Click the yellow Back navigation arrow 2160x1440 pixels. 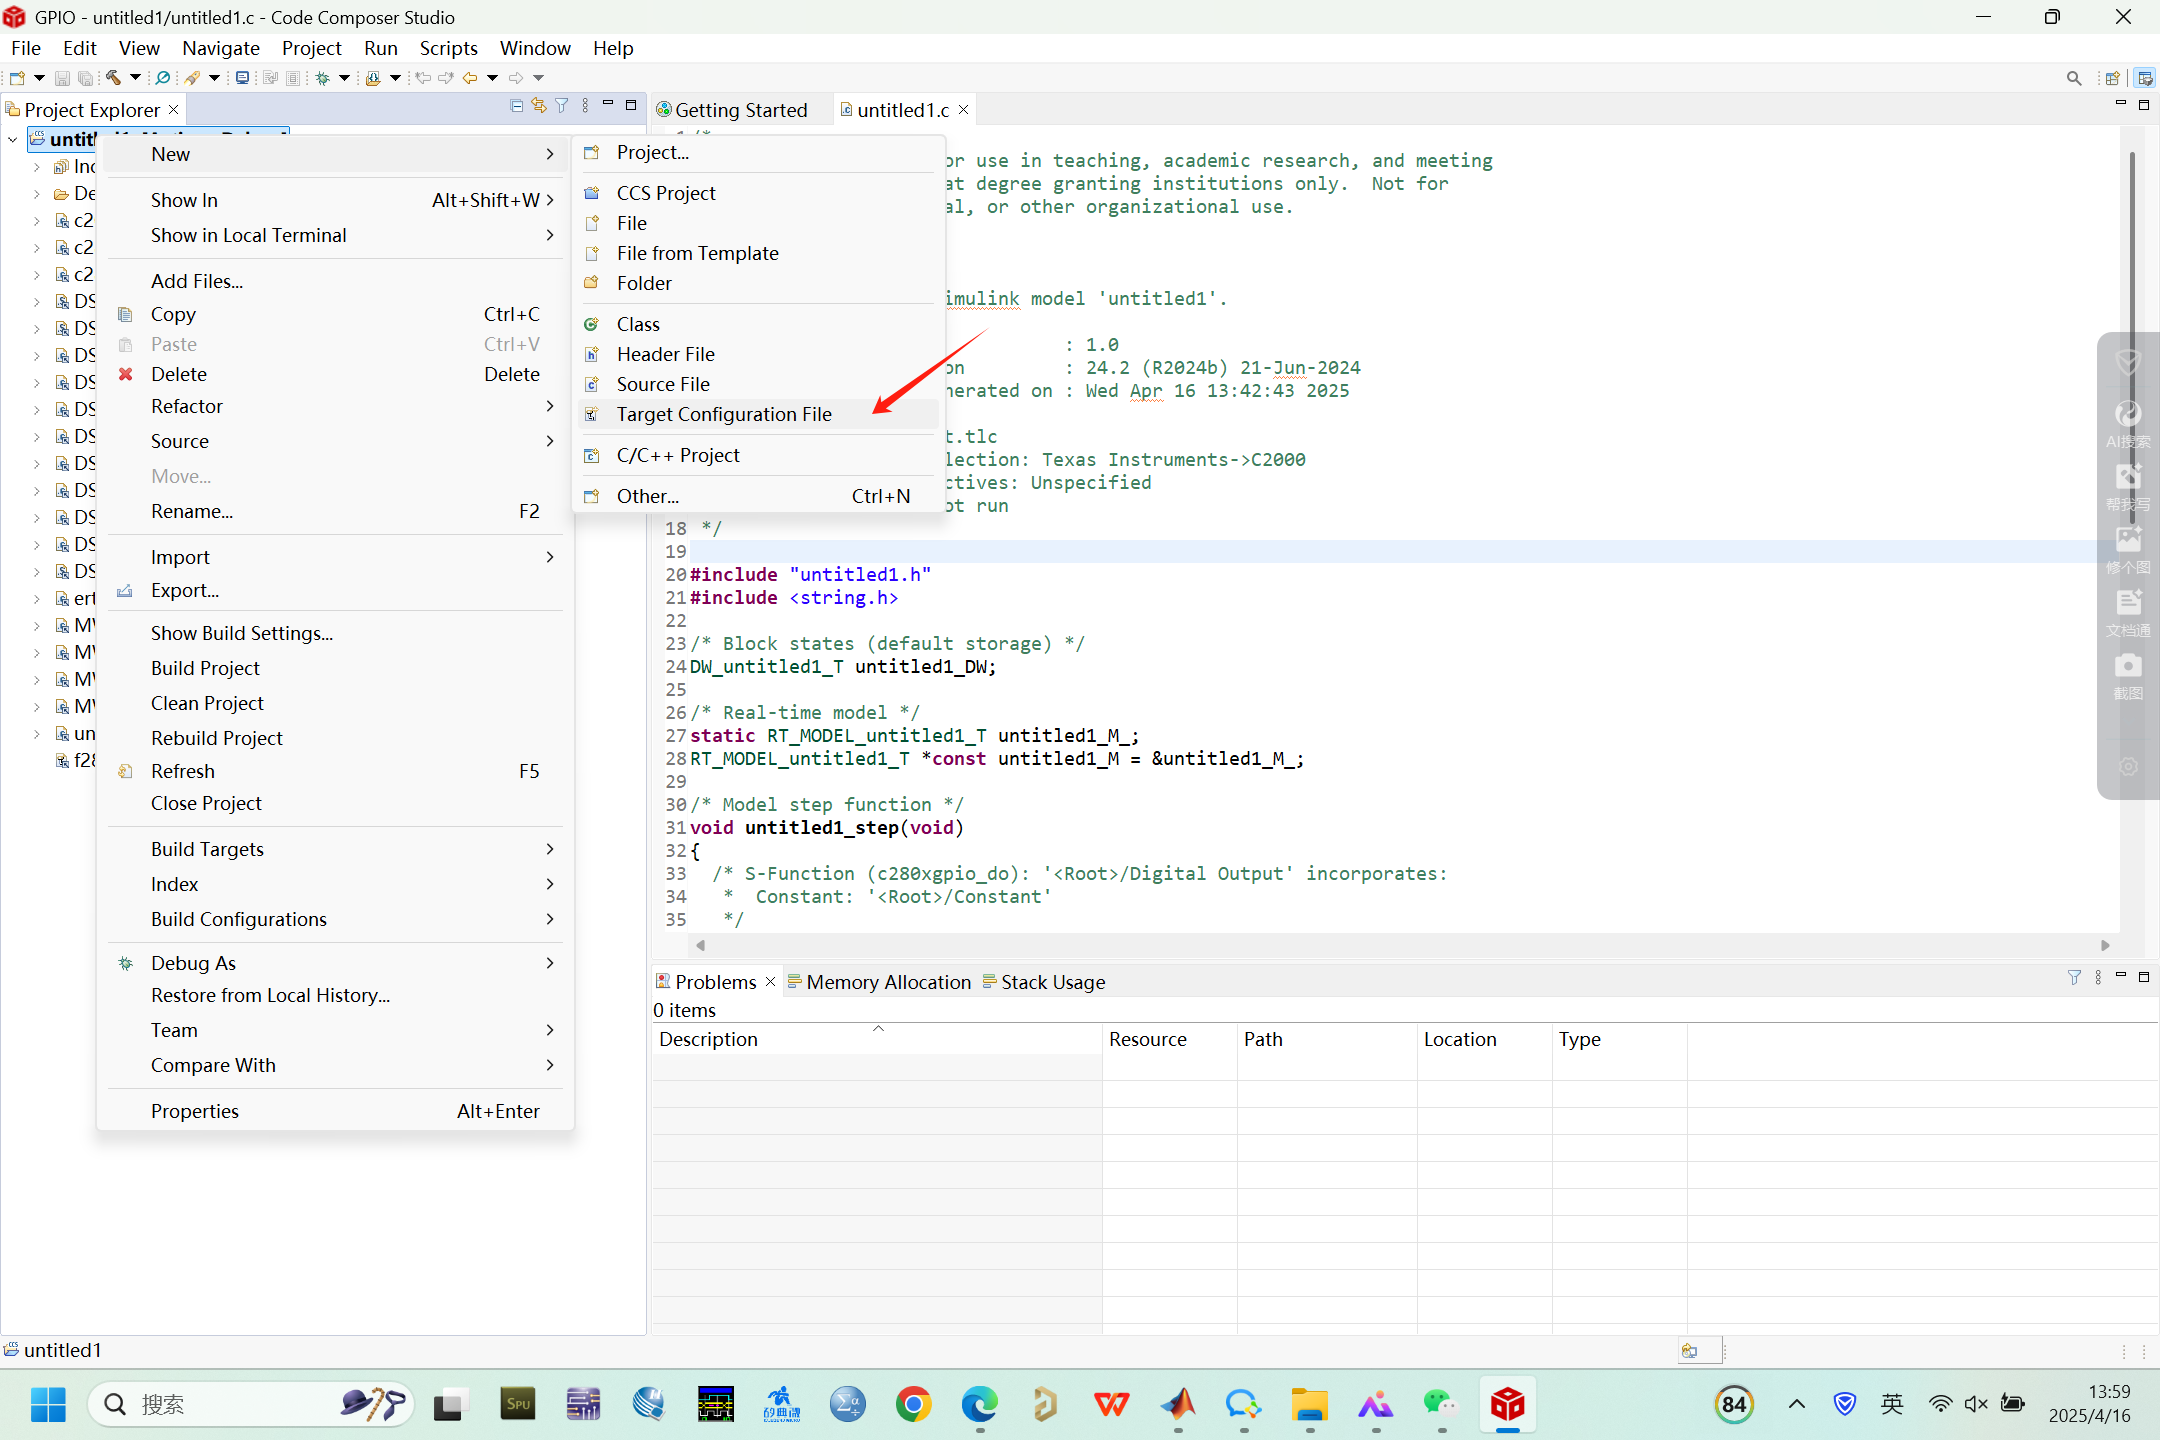click(469, 77)
